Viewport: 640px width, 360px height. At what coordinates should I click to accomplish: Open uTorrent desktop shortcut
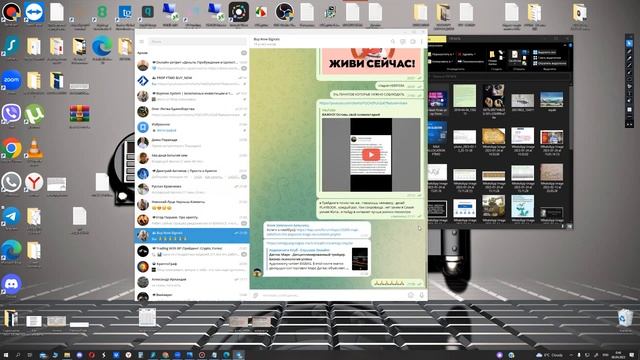(x=34, y=115)
